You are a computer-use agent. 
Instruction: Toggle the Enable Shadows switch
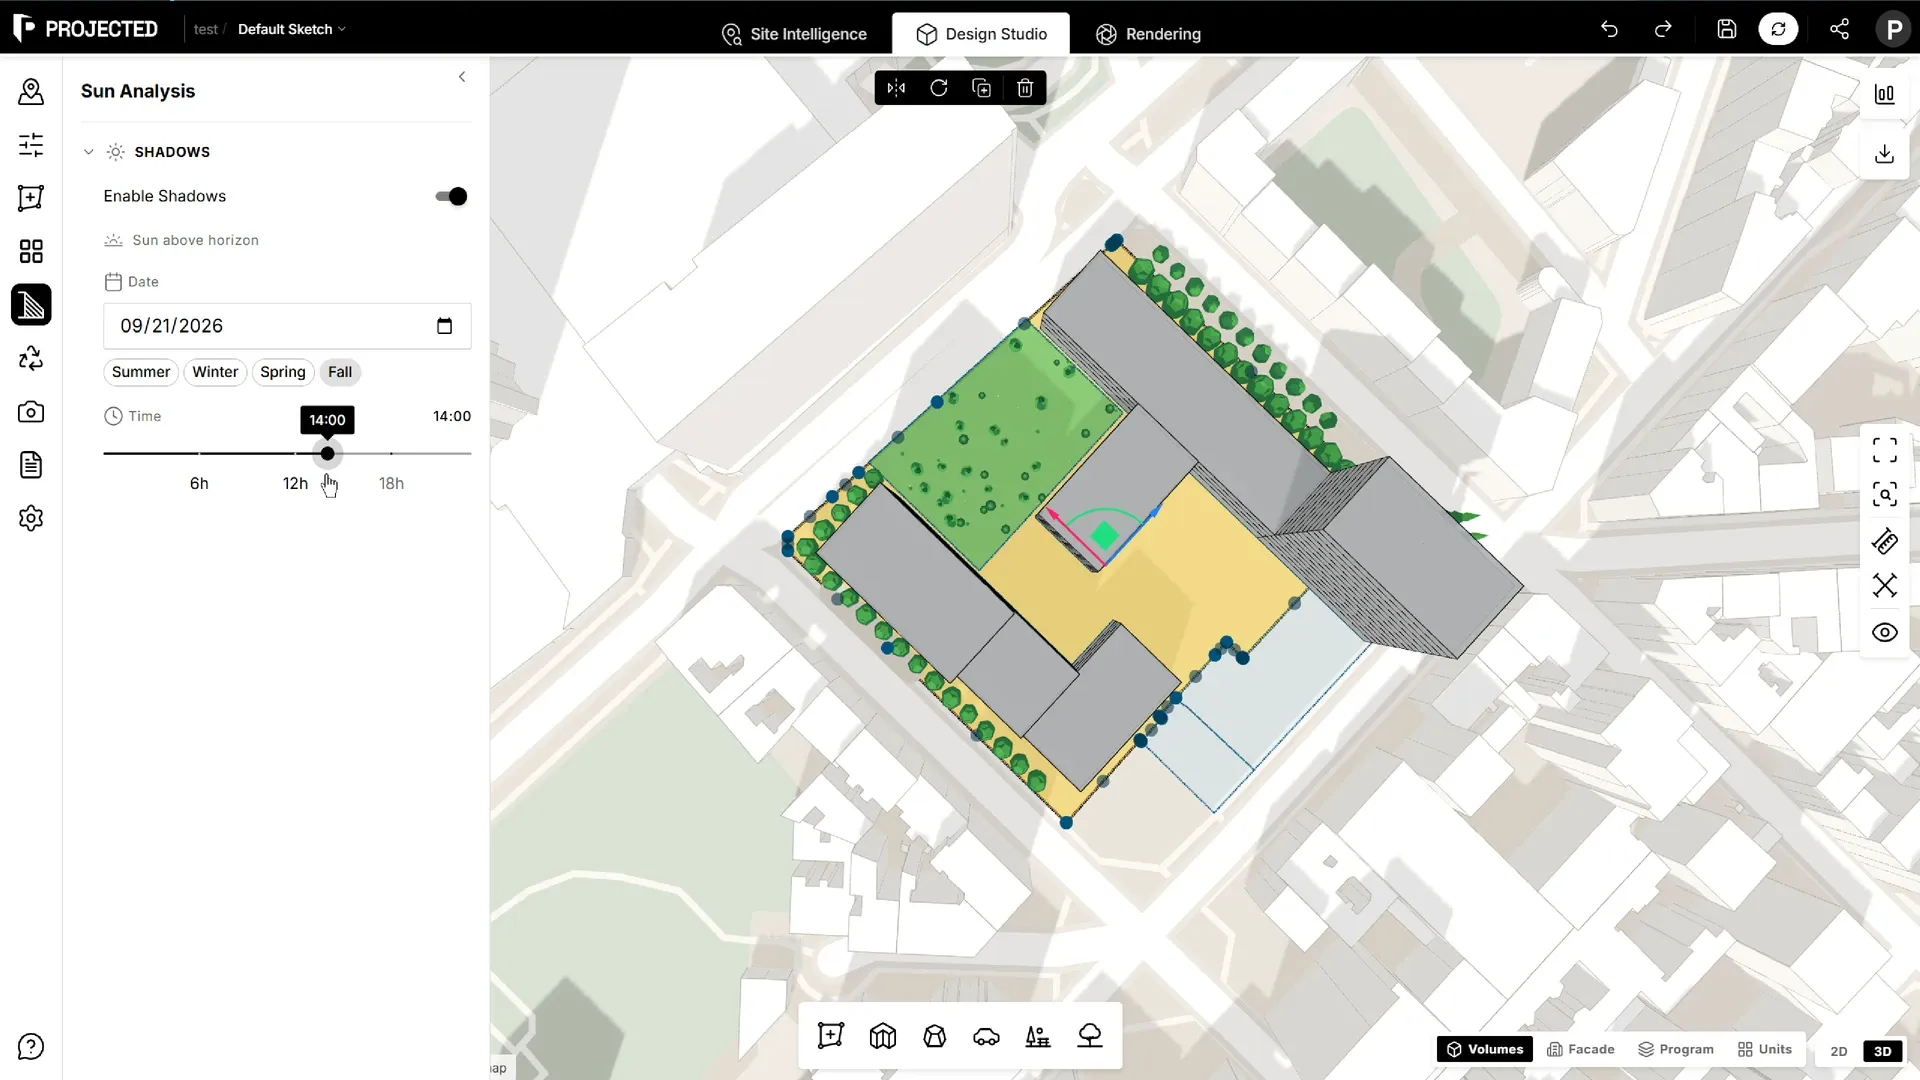tap(451, 196)
